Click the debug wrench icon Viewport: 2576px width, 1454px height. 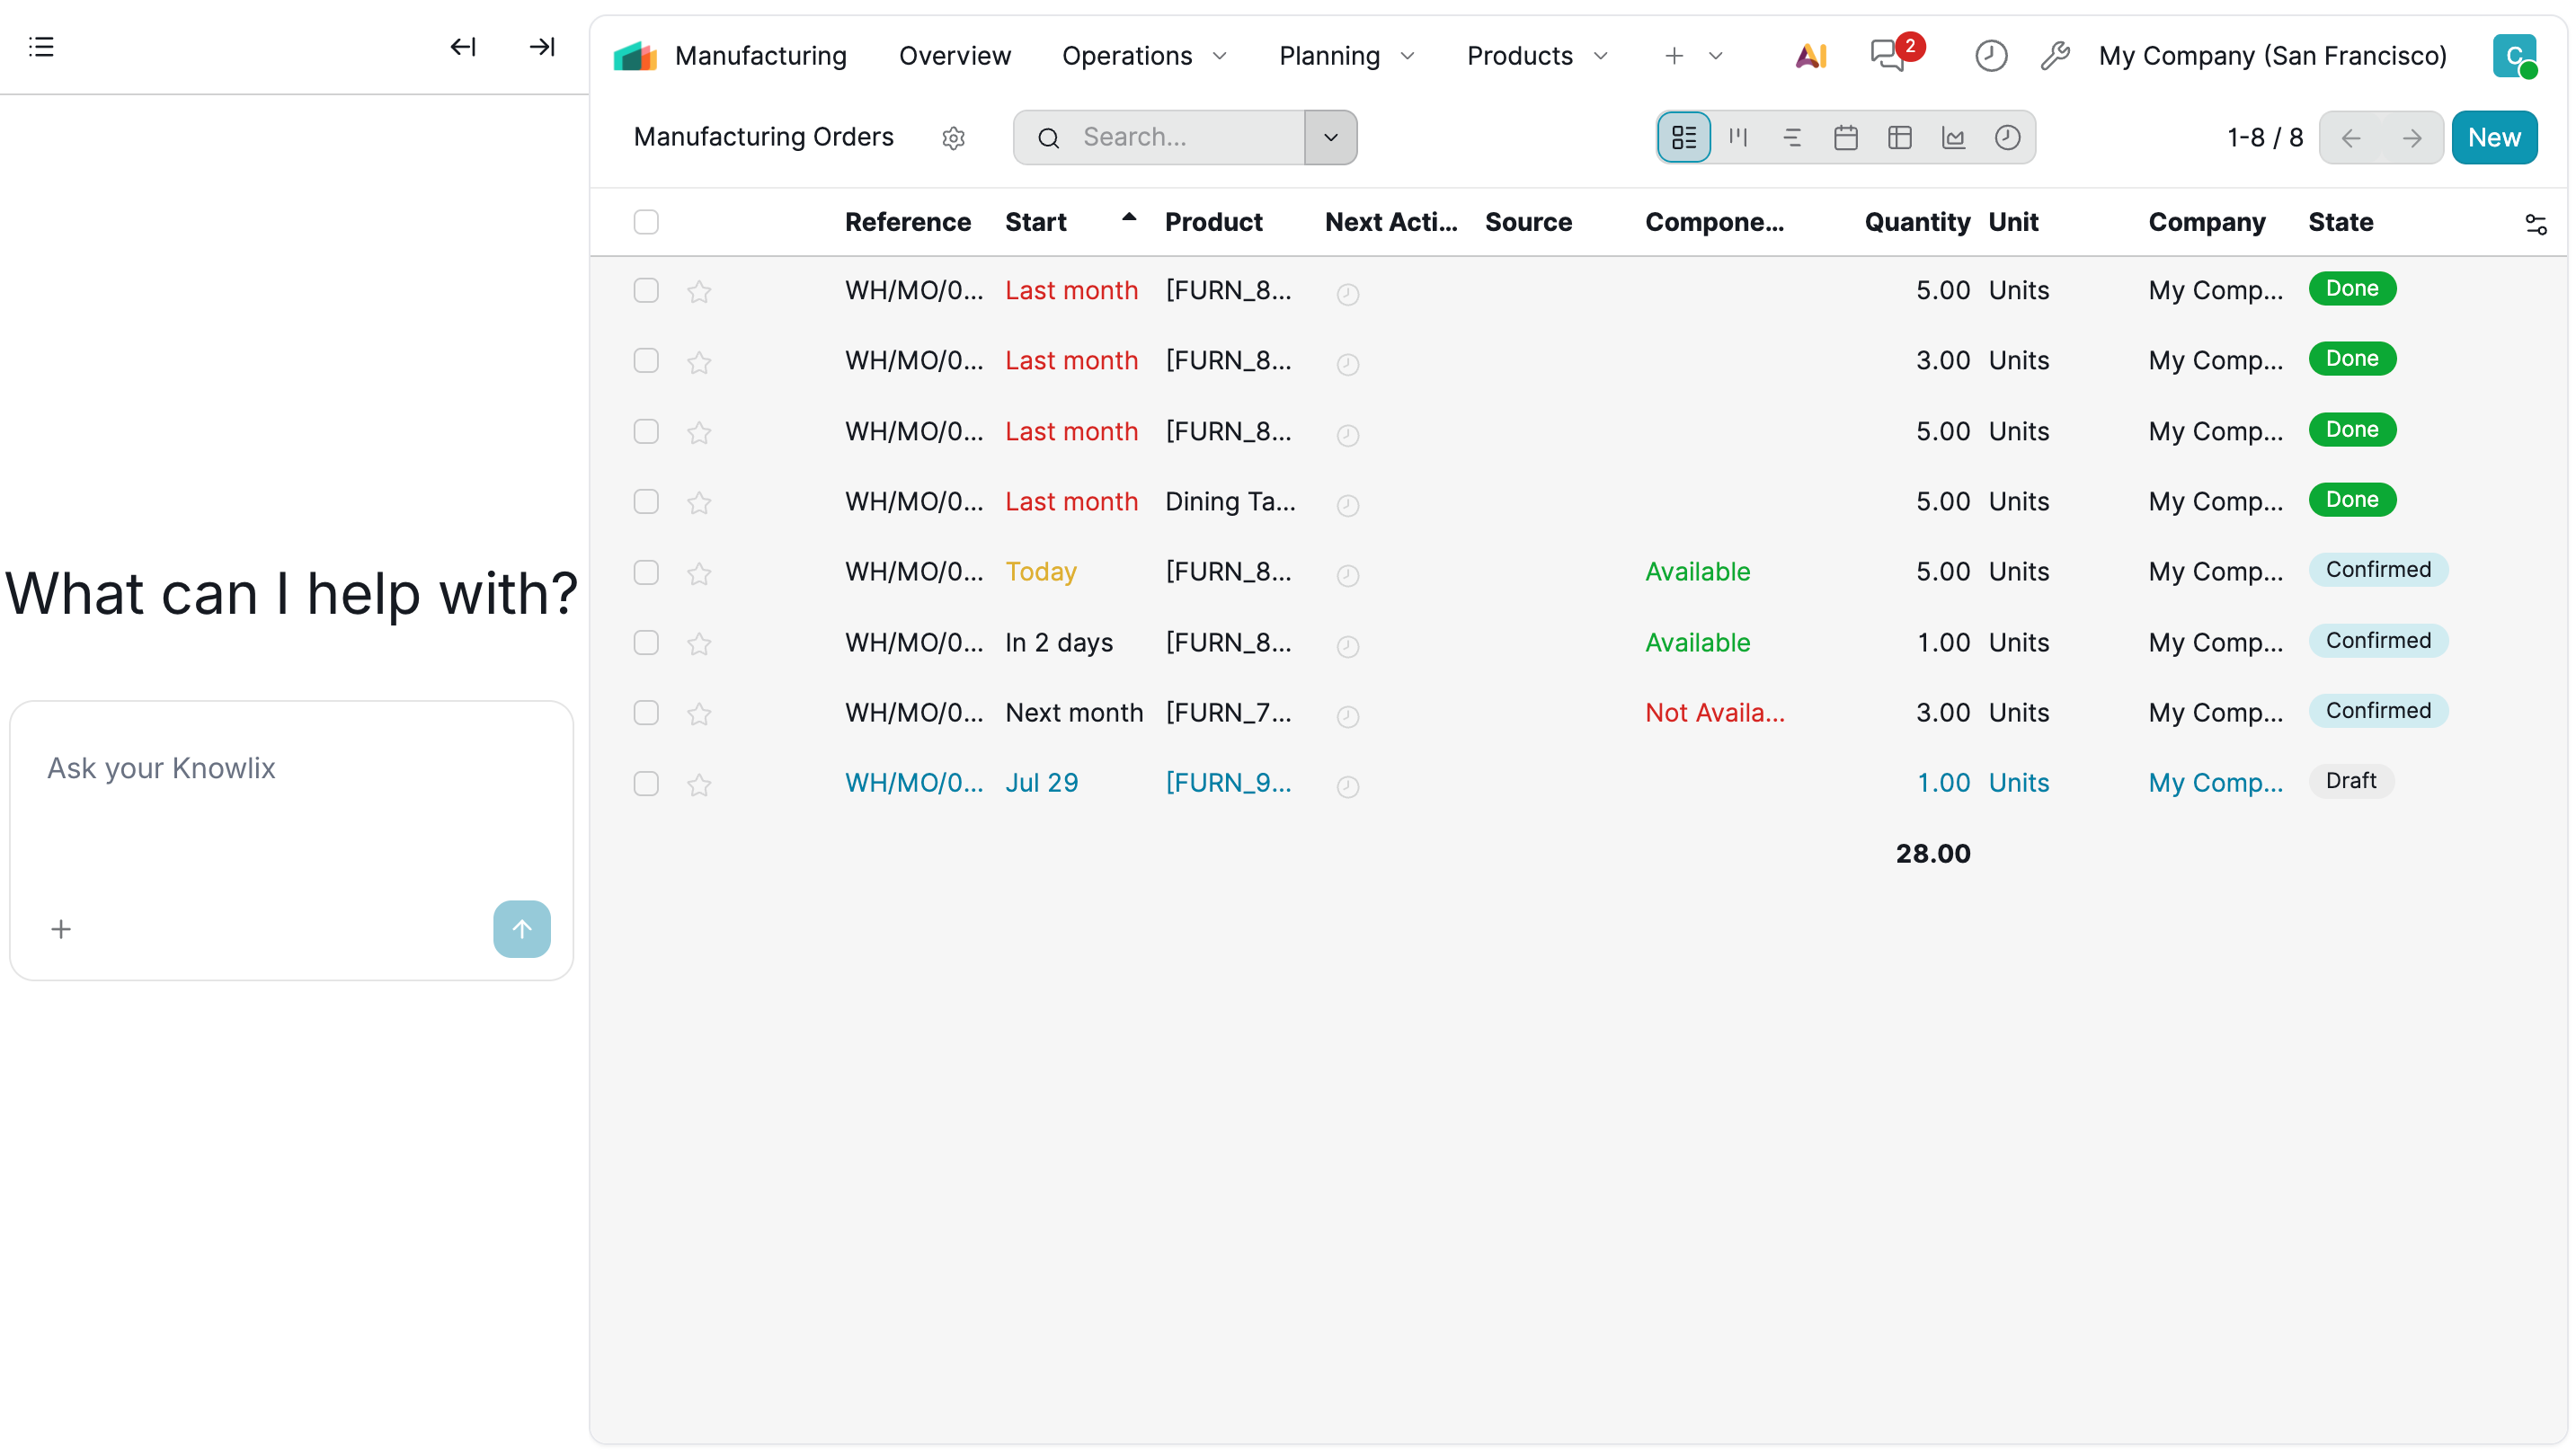point(2054,55)
